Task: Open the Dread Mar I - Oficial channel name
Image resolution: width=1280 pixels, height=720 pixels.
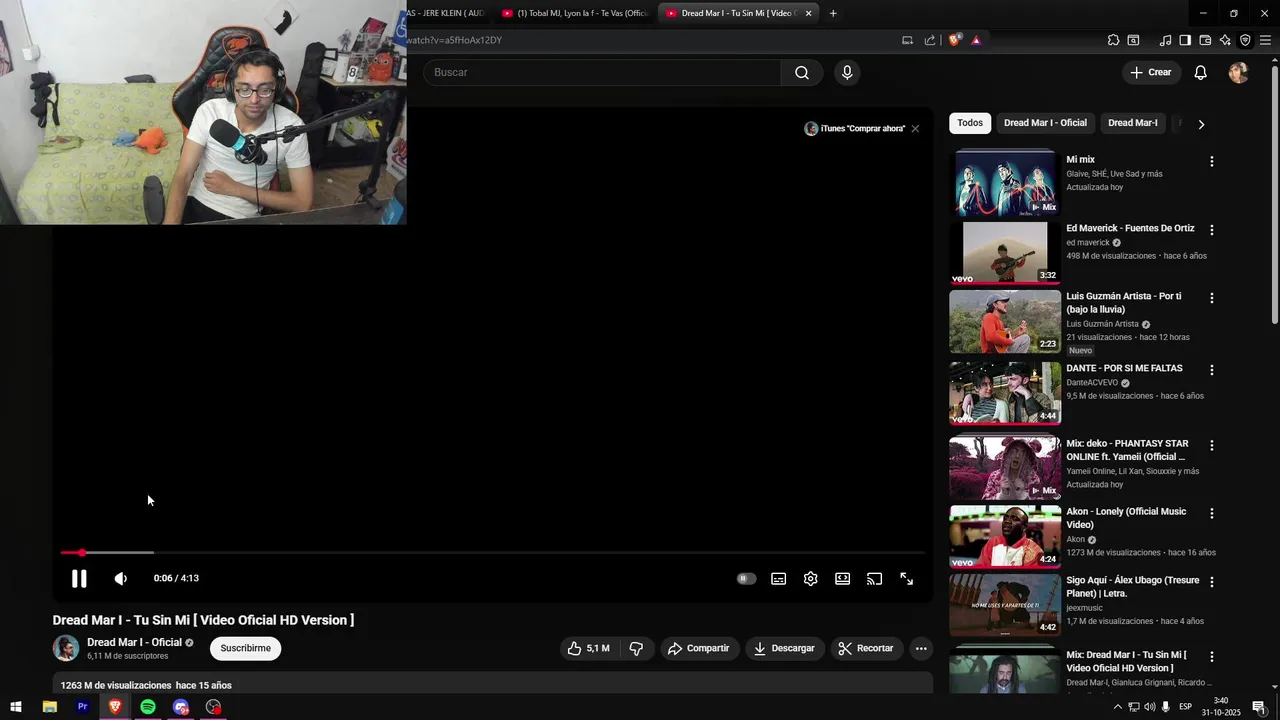Action: tap(134, 642)
